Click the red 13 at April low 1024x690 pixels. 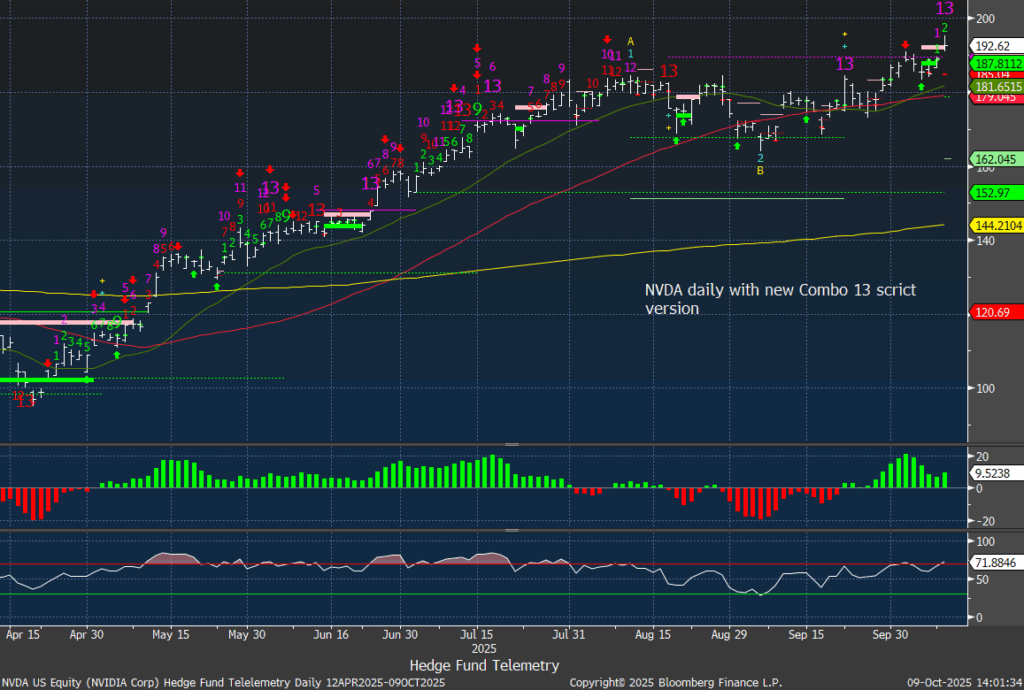(x=25, y=400)
